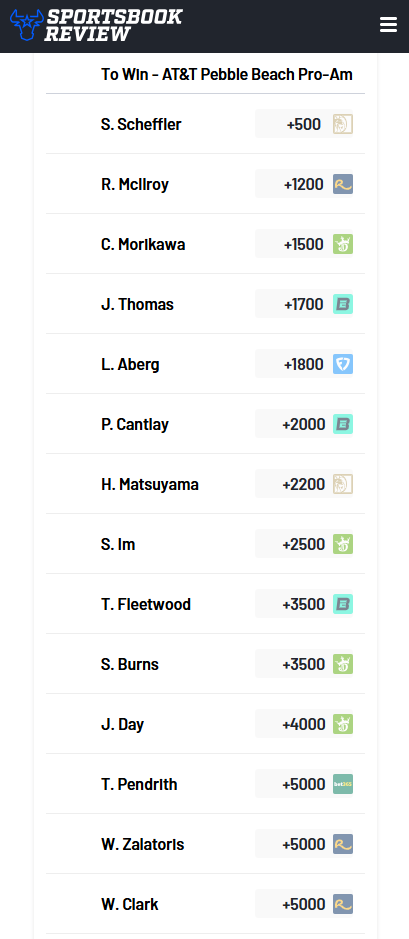Click the S. Burns player name
Image resolution: width=409 pixels, height=939 pixels.
tap(130, 664)
